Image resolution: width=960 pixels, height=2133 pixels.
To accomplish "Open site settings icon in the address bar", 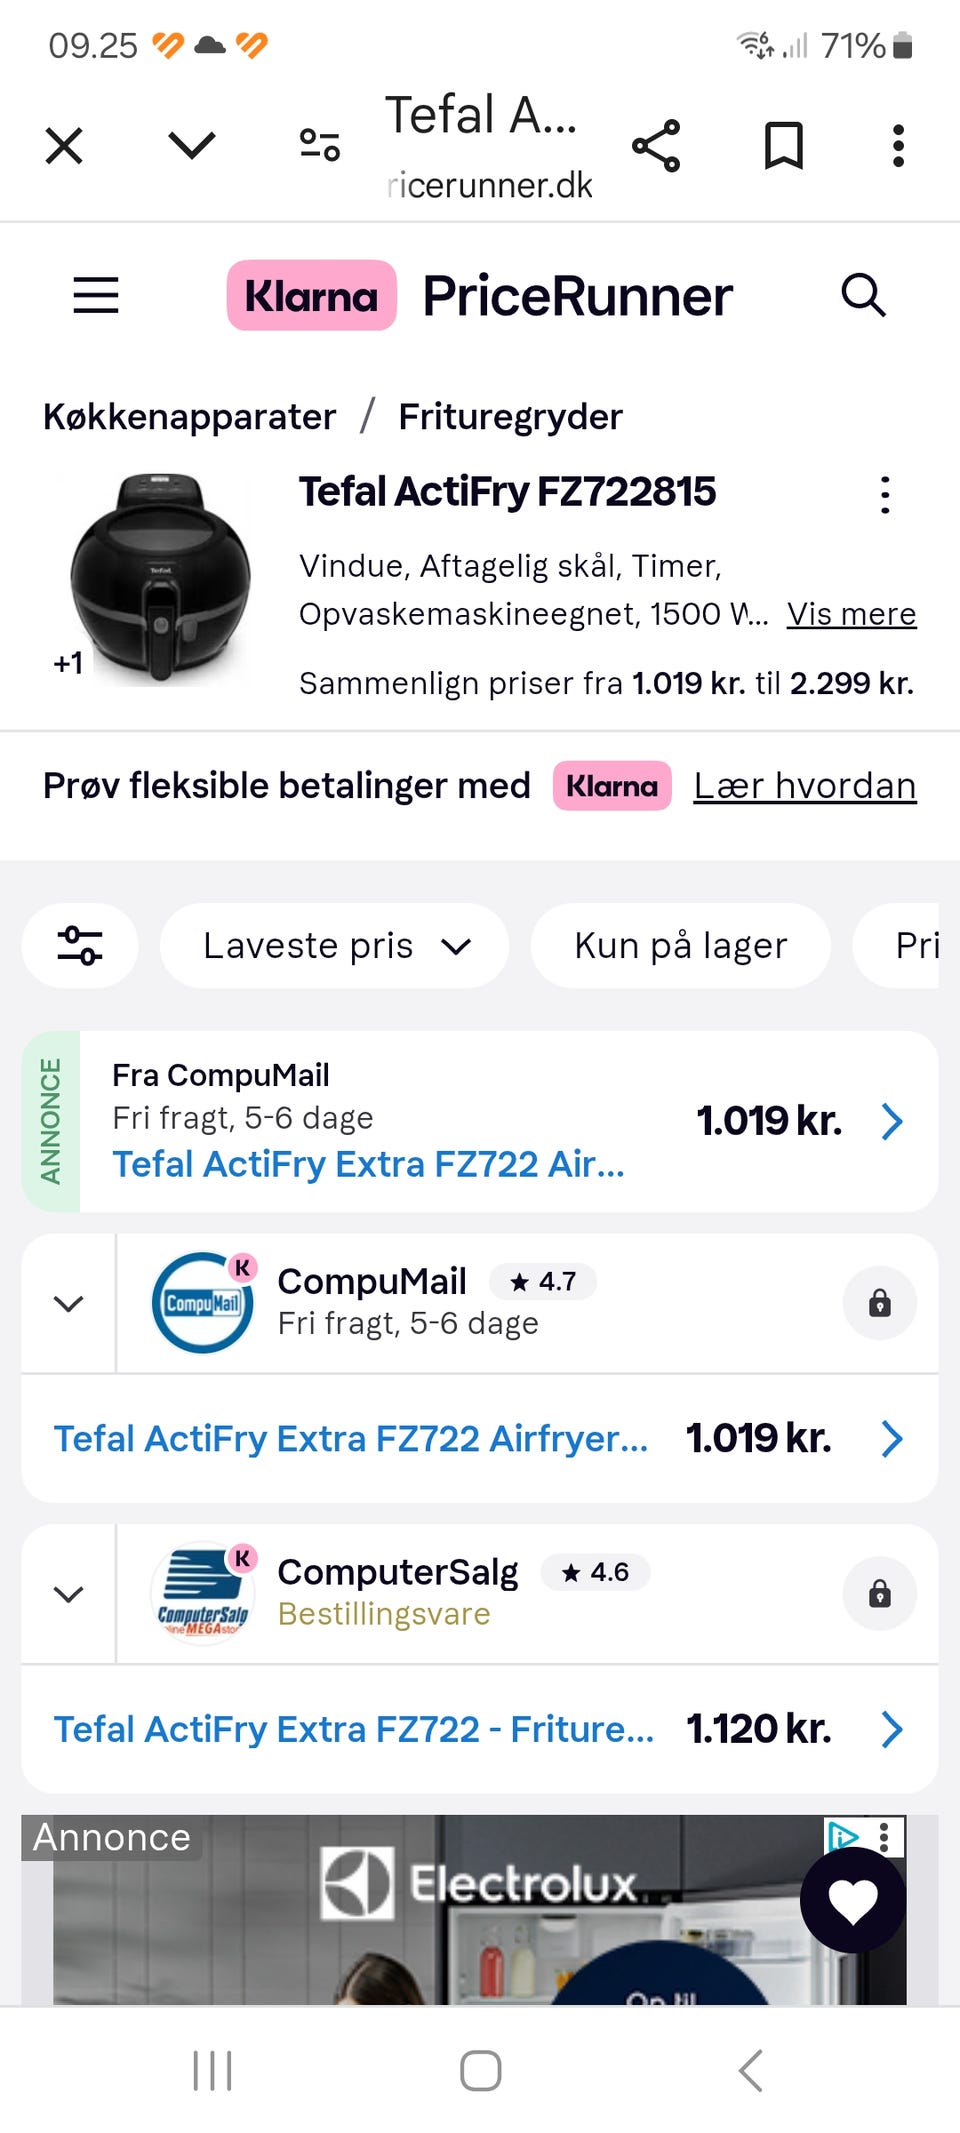I will click(320, 146).
